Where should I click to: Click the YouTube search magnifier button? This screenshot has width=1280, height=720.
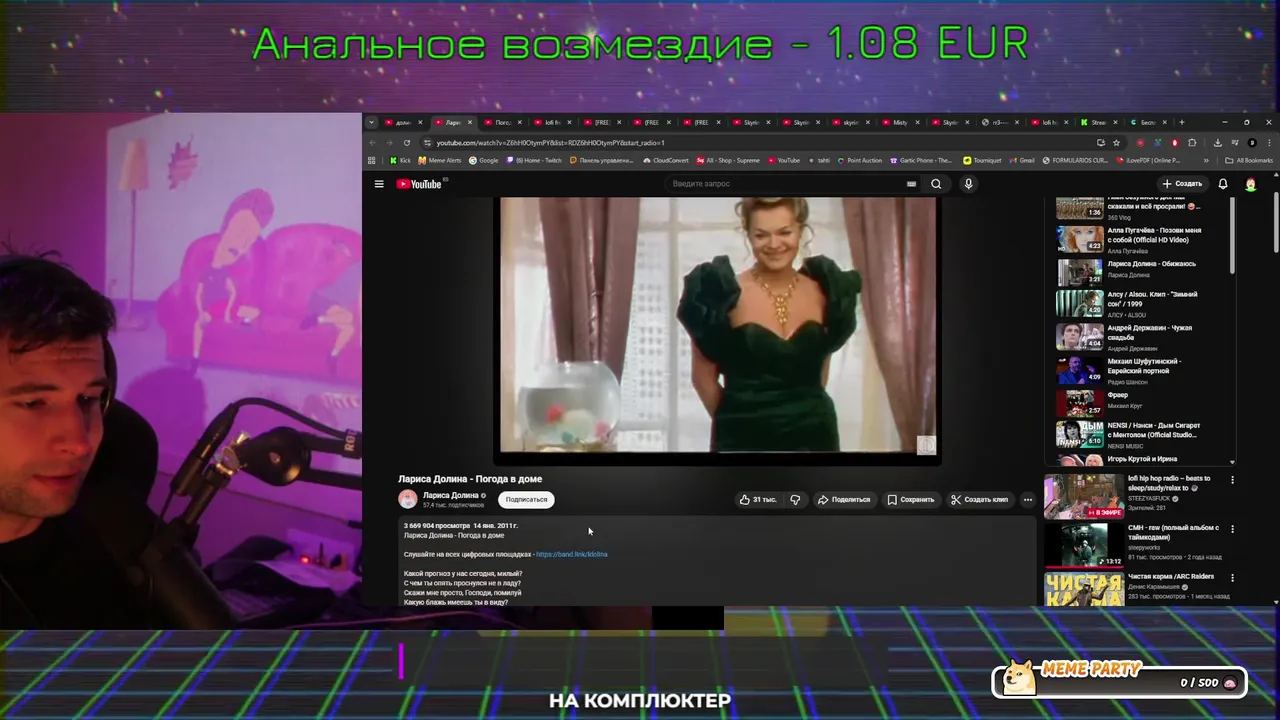936,184
